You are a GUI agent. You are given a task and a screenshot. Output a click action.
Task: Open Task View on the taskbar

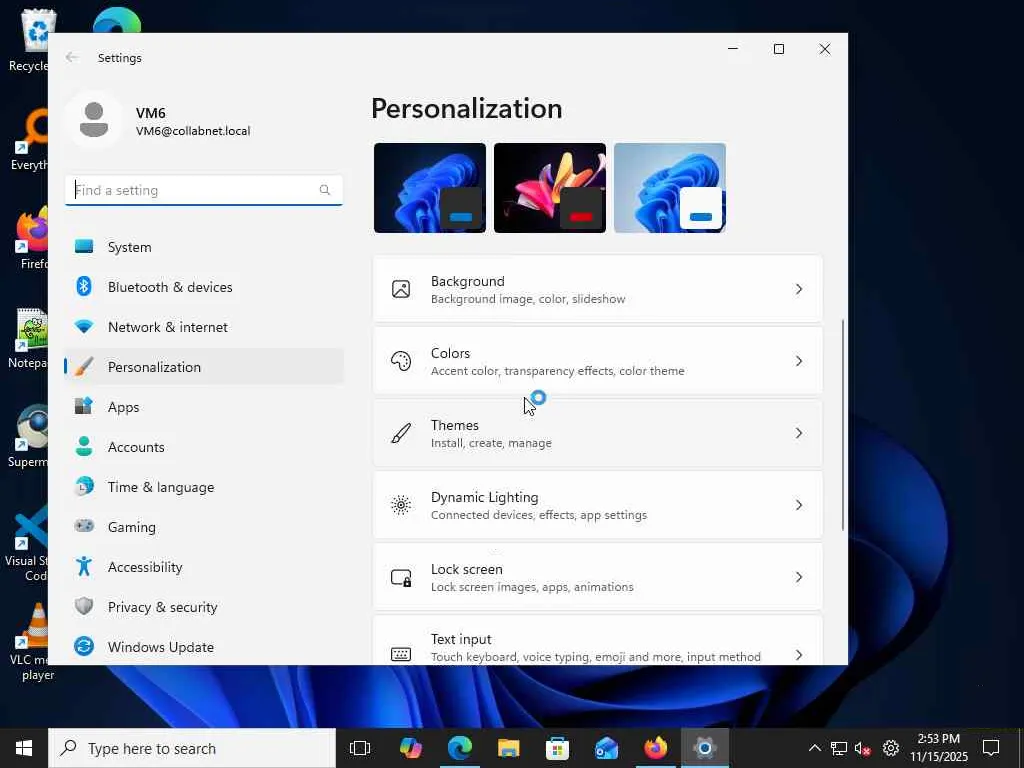[360, 748]
